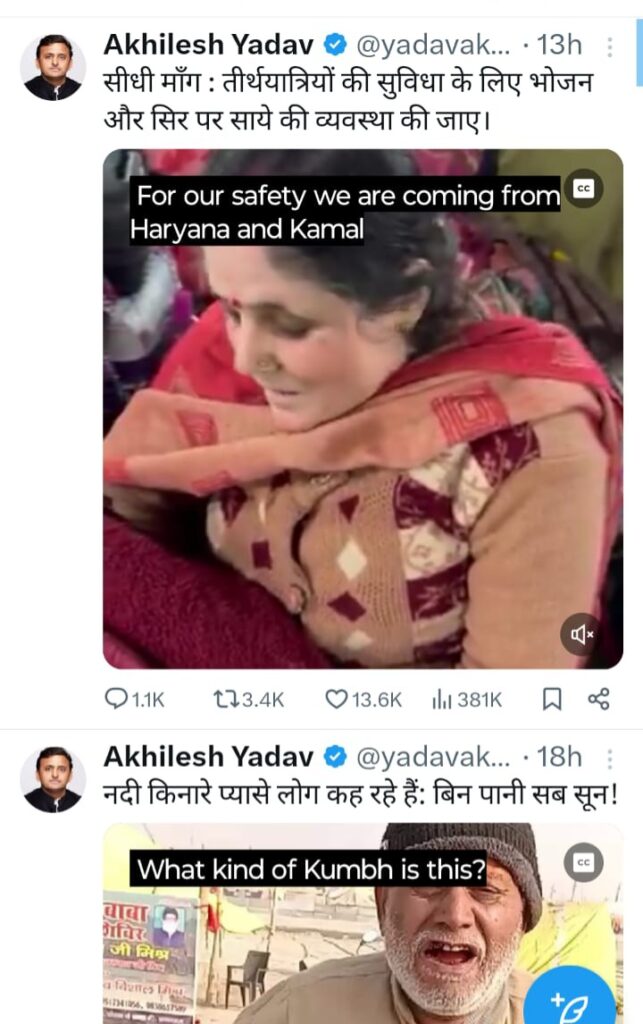
Task: Tap verified badge beside first tweet's name
Action: pyautogui.click(x=337, y=45)
